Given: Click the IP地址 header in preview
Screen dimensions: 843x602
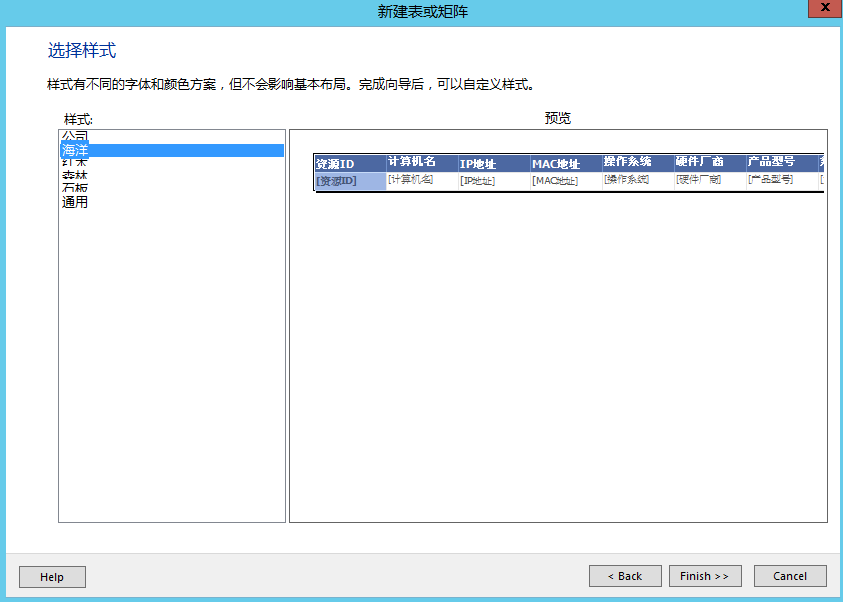Looking at the screenshot, I should click(x=494, y=163).
